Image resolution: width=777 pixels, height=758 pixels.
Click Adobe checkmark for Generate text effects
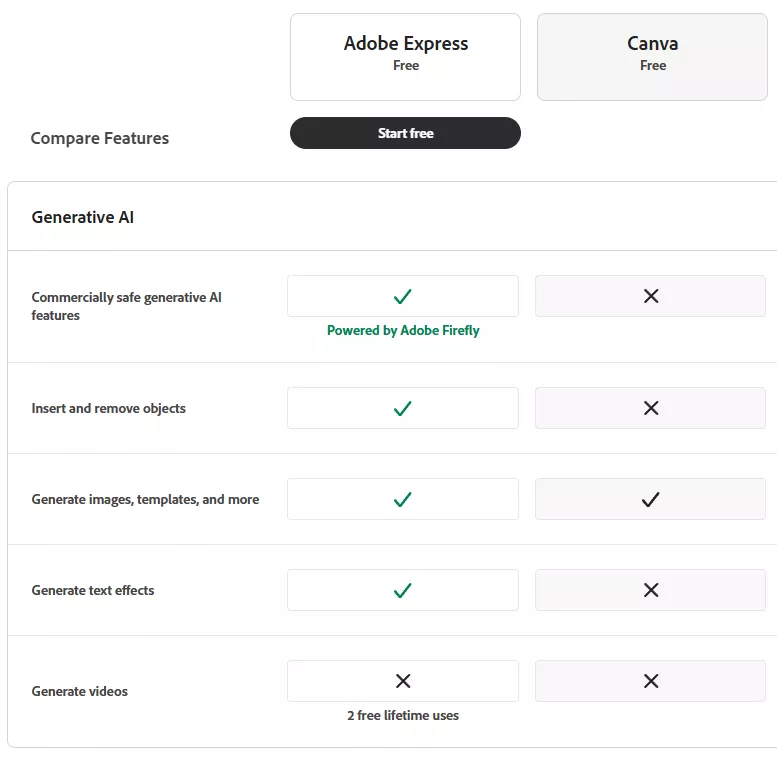[402, 590]
